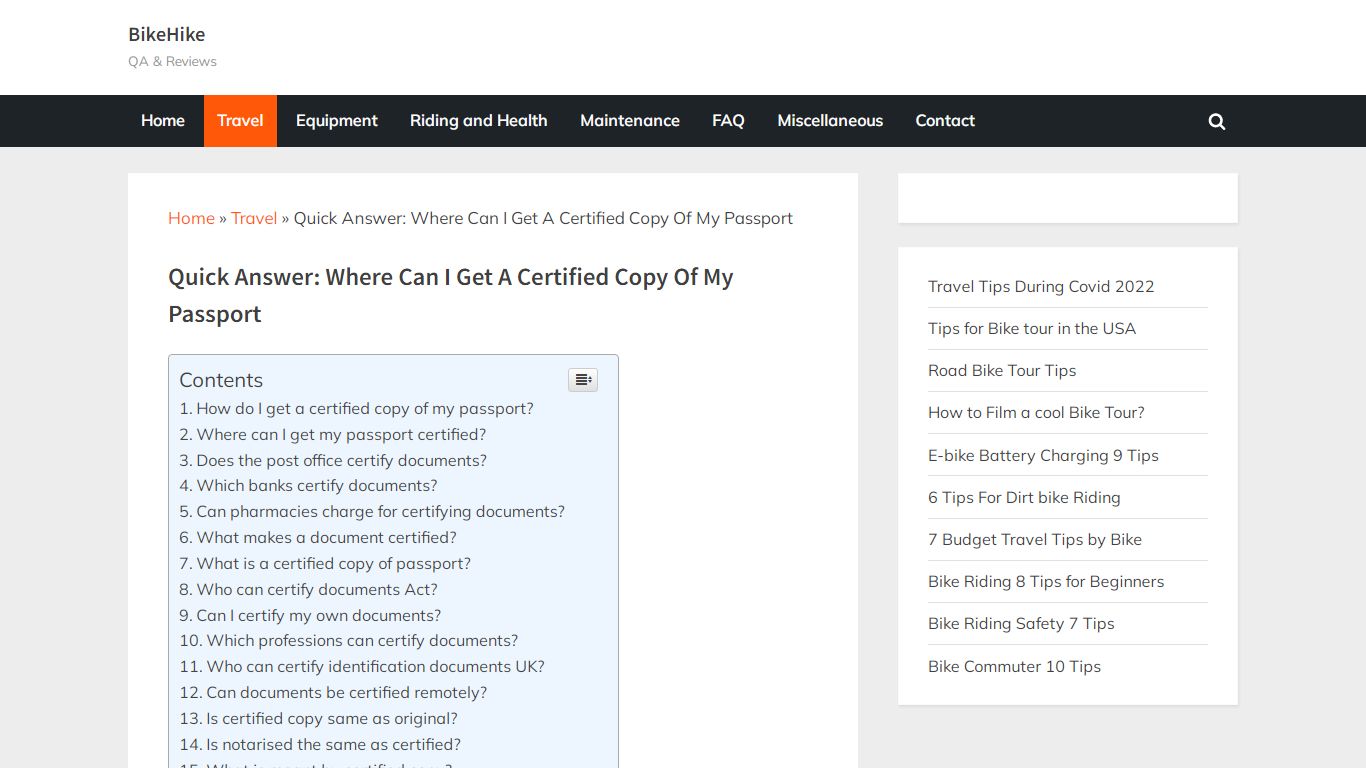Click the 'QA & Reviews' tagline text
The image size is (1366, 768).
click(172, 61)
